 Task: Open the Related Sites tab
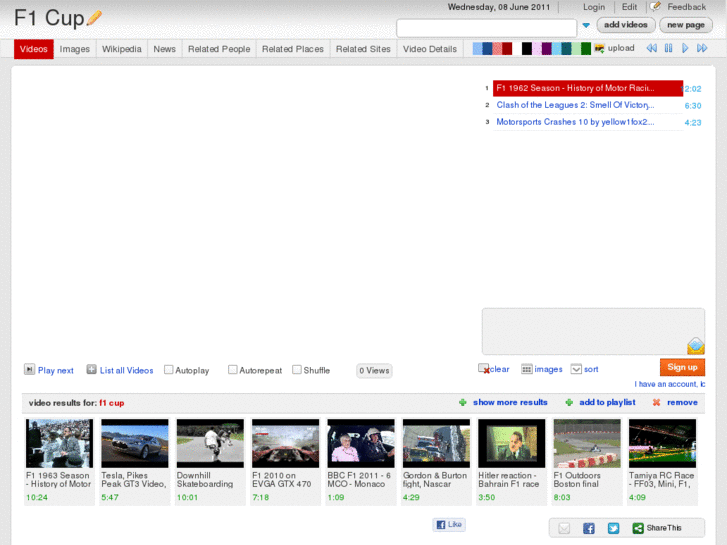pos(363,49)
